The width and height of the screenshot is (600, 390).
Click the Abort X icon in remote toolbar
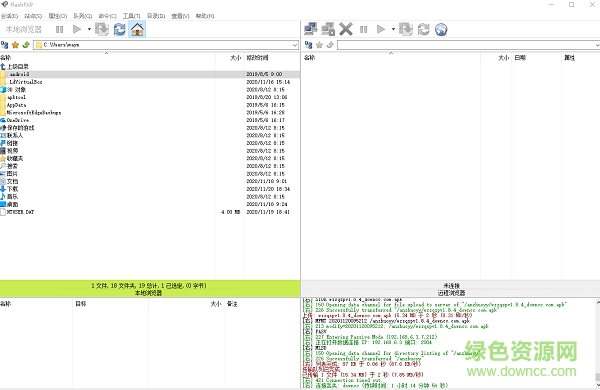[346, 29]
